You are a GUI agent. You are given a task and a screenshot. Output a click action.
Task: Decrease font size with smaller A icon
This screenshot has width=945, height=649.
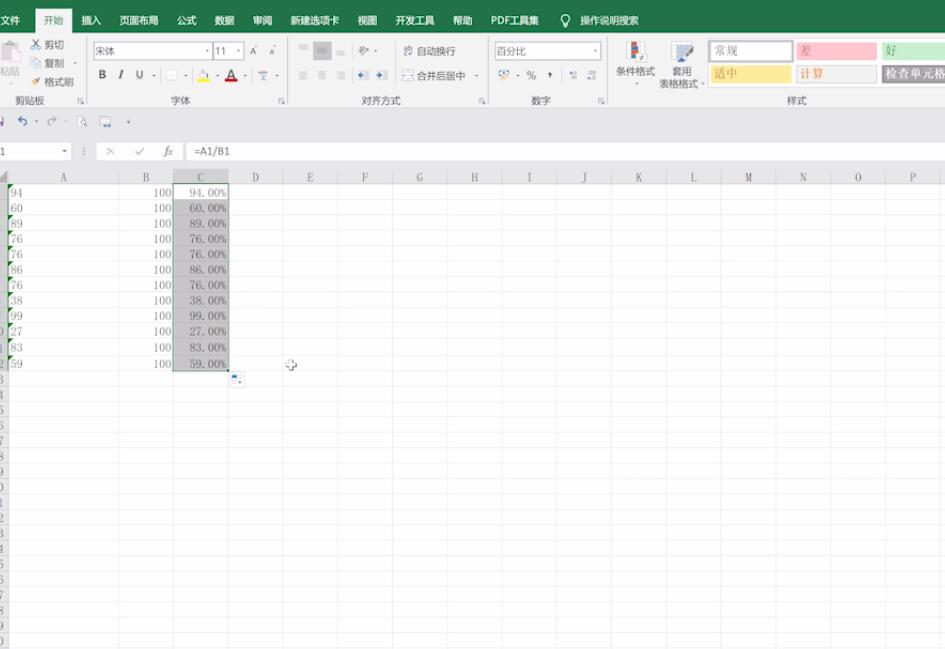272,51
